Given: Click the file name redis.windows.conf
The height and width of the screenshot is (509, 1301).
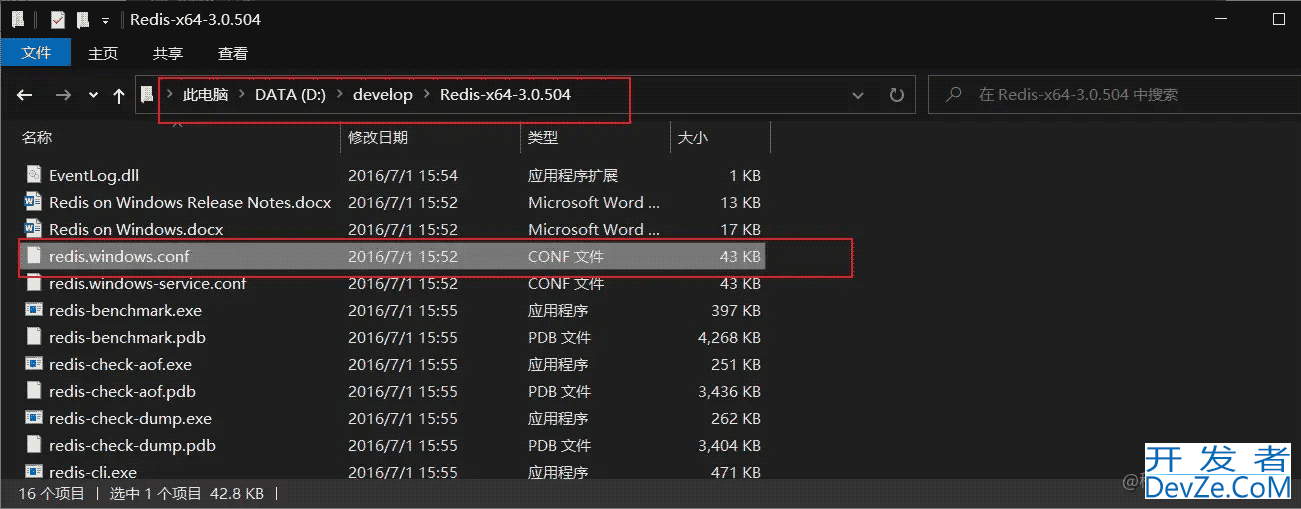Looking at the screenshot, I should (119, 256).
